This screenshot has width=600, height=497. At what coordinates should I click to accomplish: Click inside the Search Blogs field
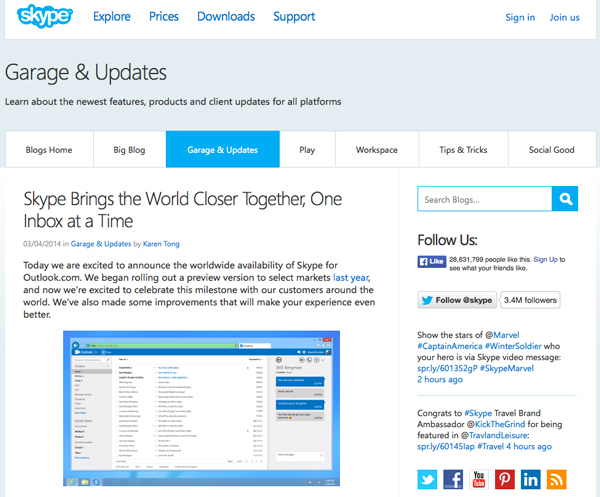484,199
